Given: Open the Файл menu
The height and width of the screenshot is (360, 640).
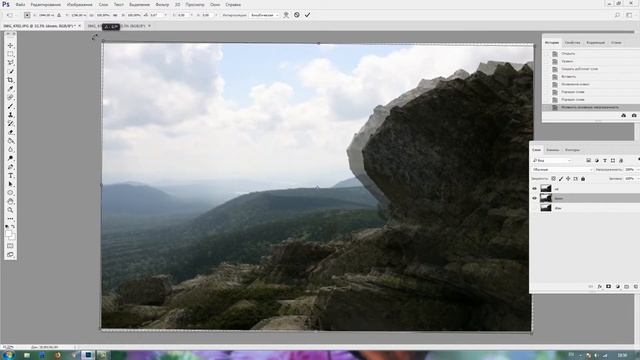Looking at the screenshot, I should pos(20,4).
